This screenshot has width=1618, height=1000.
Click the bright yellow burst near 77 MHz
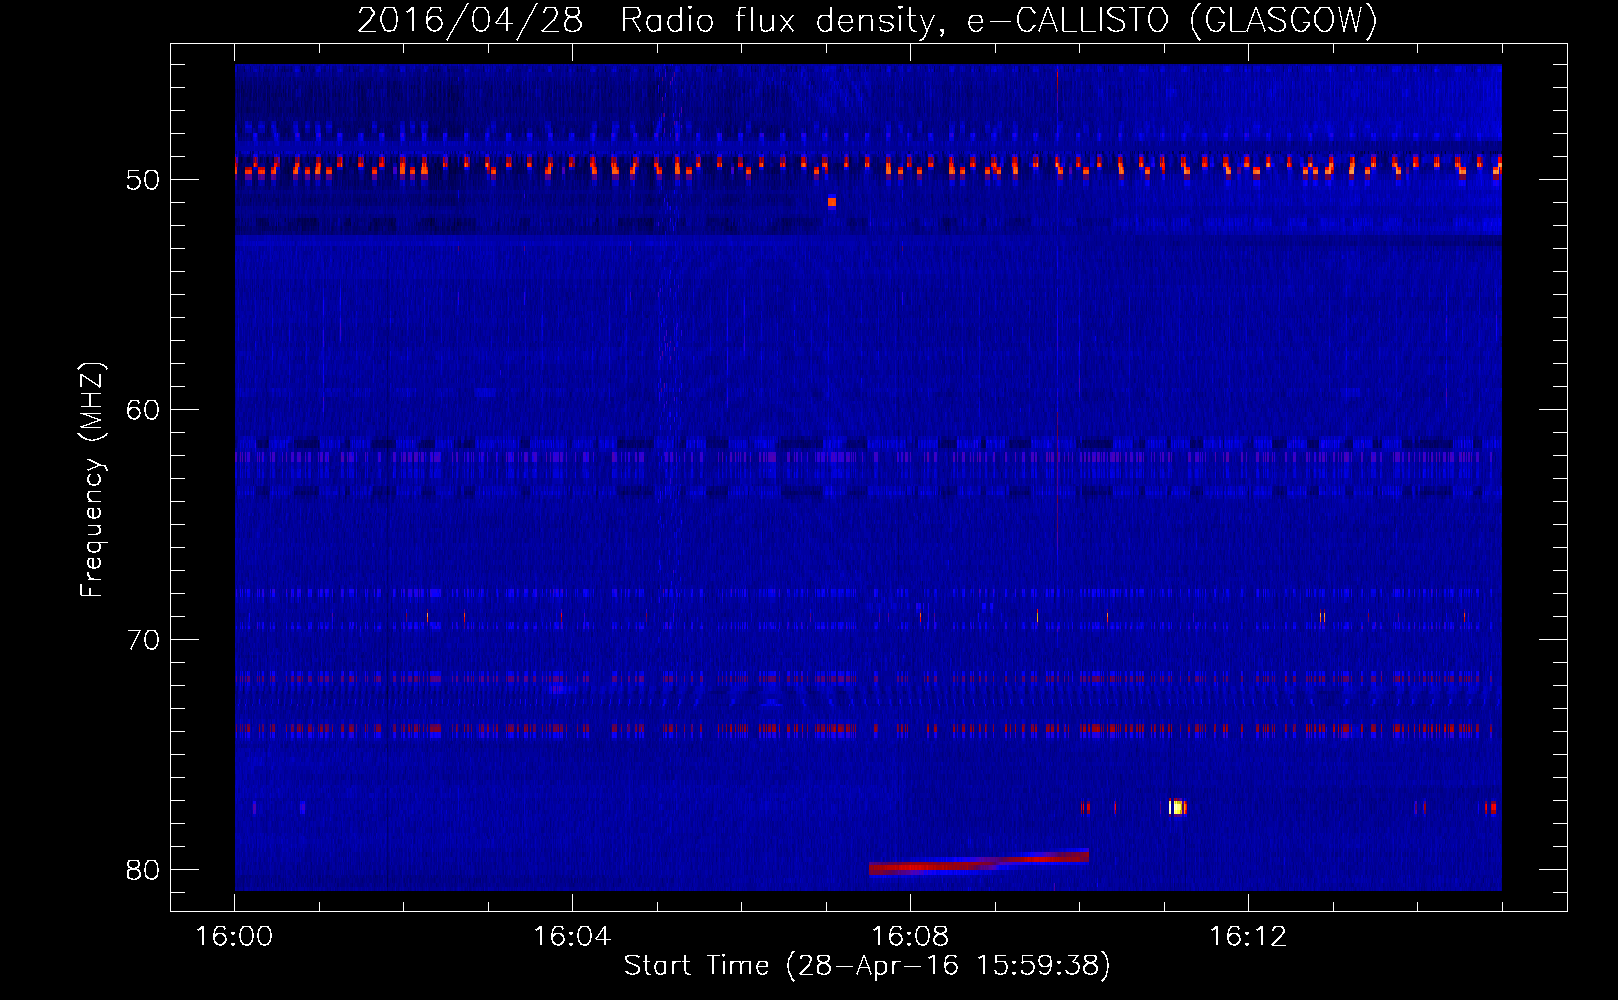point(1177,807)
